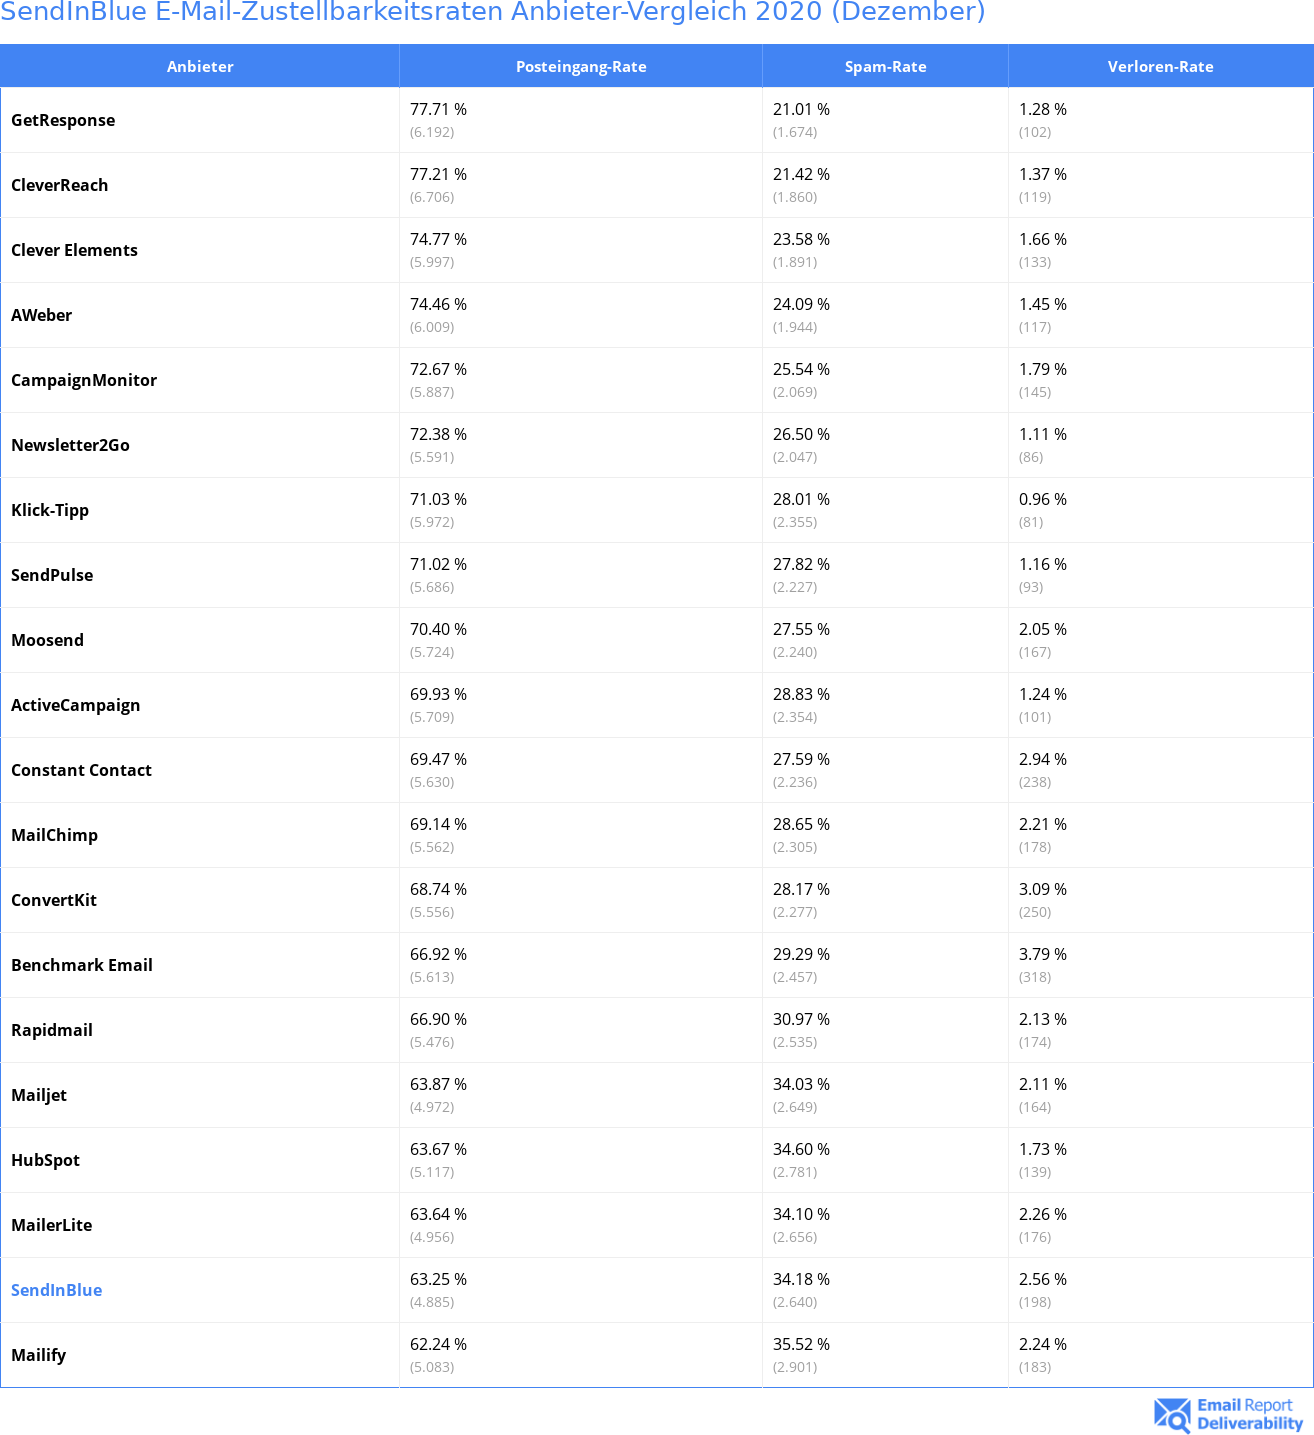1314x1435 pixels.
Task: Click the Spam-Rate column header
Action: [886, 66]
